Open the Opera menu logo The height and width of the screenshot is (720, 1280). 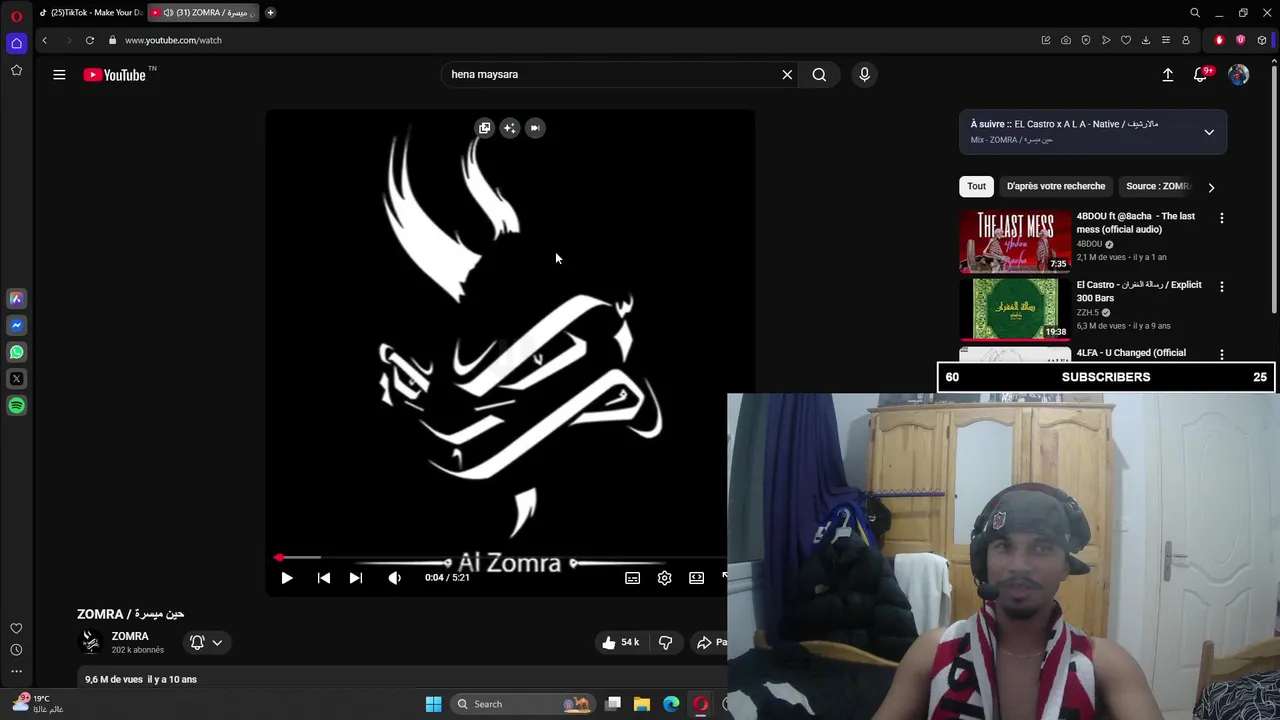click(16, 16)
